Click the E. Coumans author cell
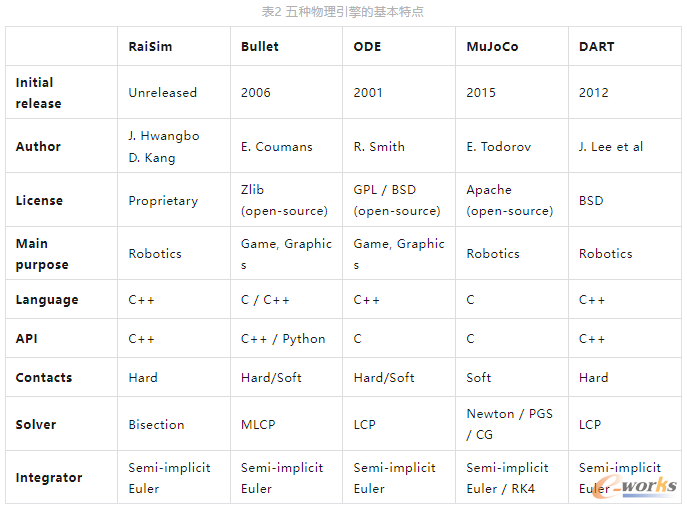The width and height of the screenshot is (687, 509). point(276,147)
